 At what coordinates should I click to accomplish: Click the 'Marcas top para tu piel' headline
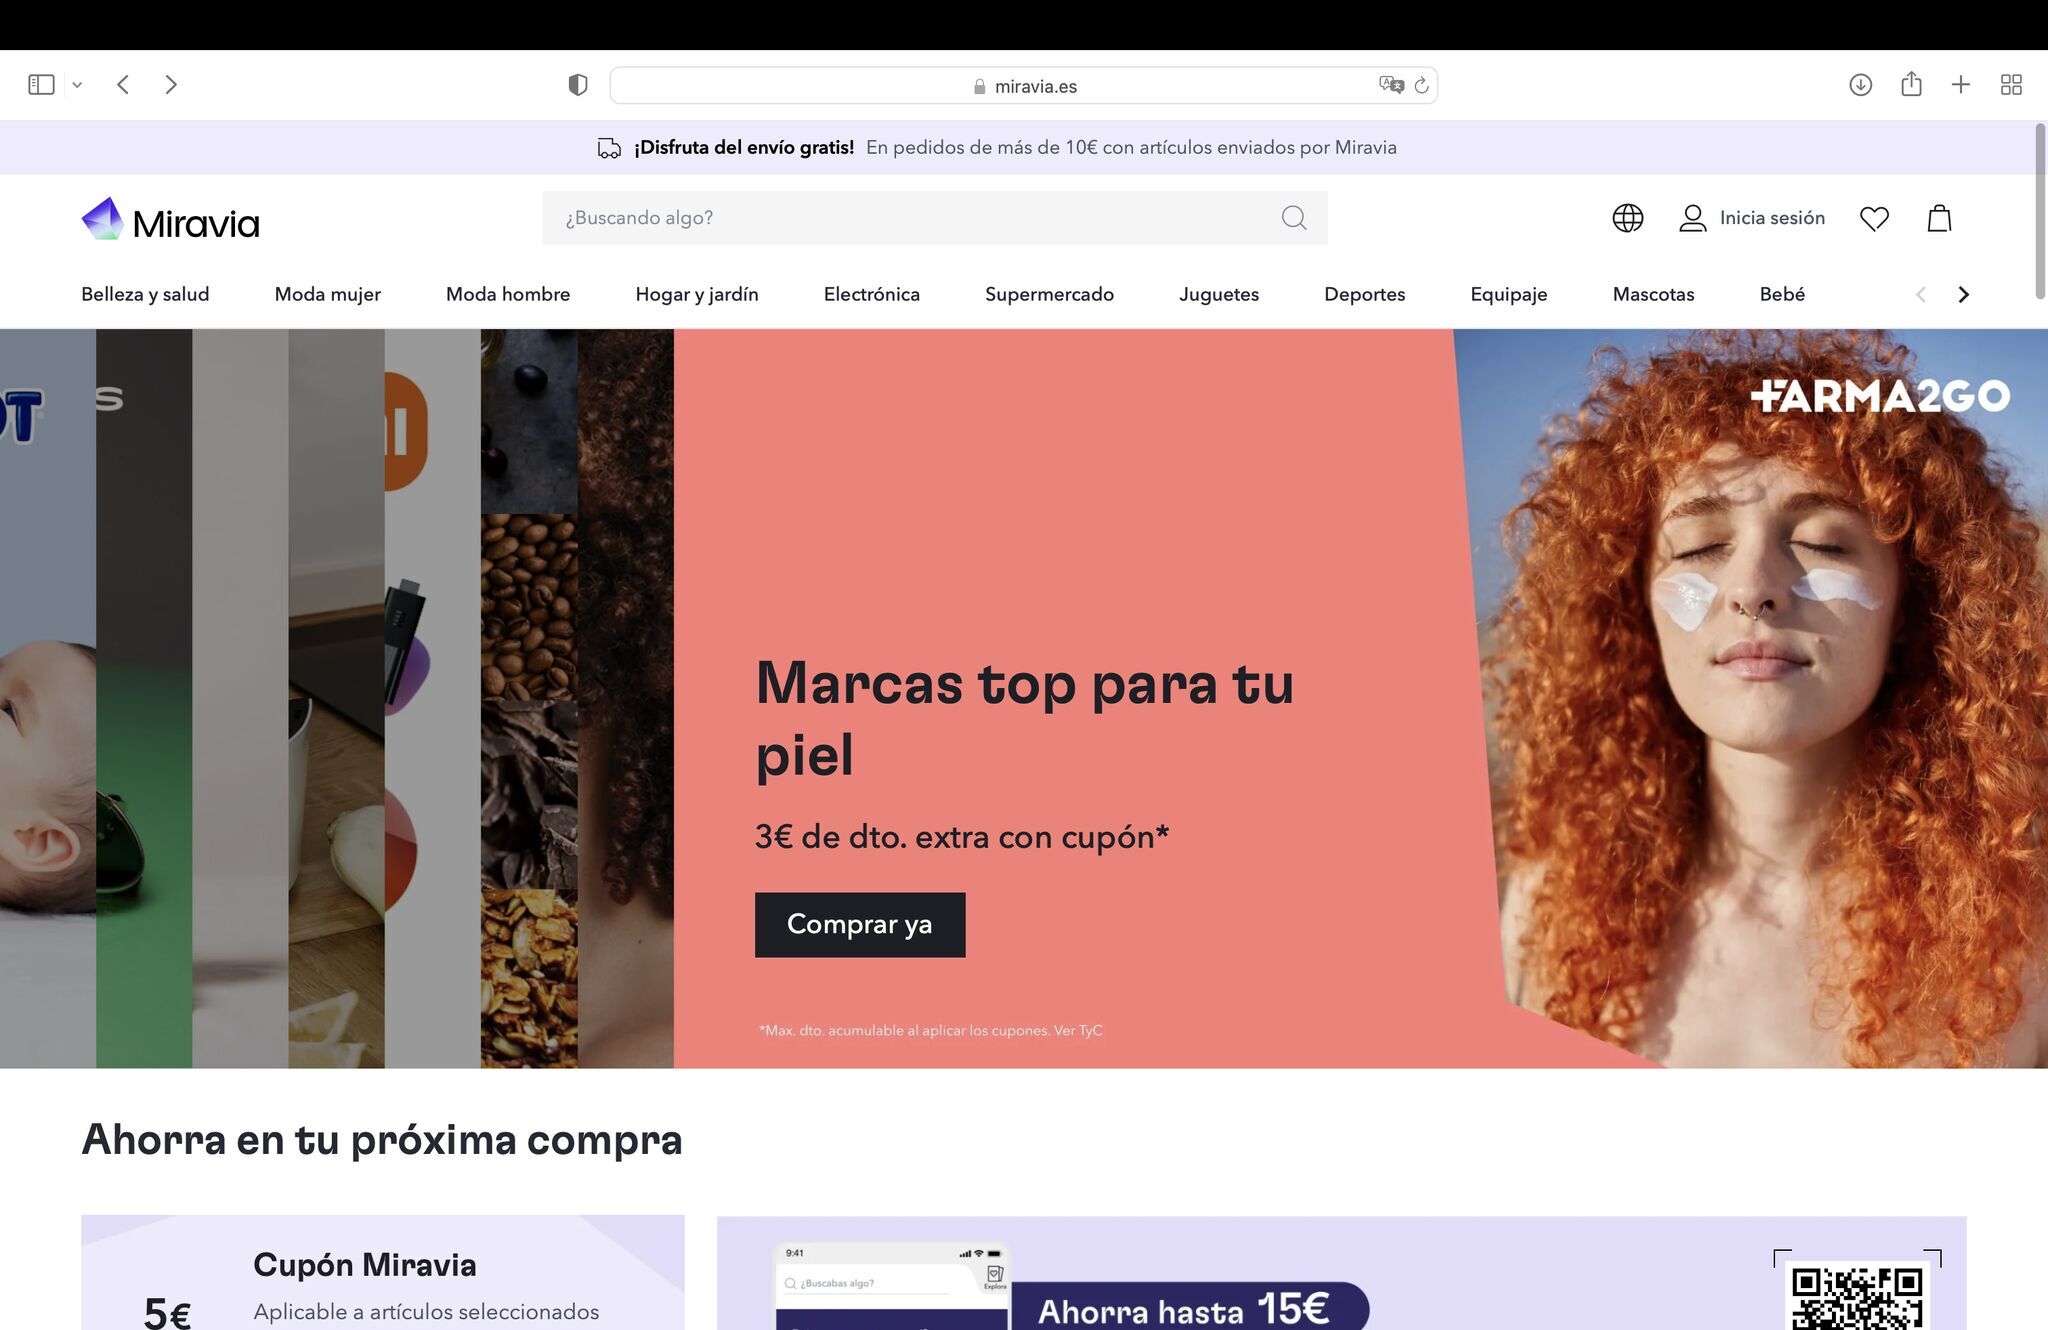point(1025,718)
